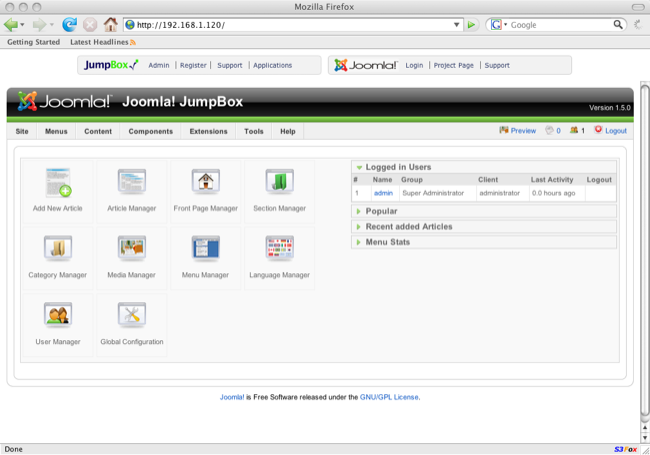This screenshot has width=650, height=455.
Task: Click the scrollbar down arrow
Action: tap(645, 438)
